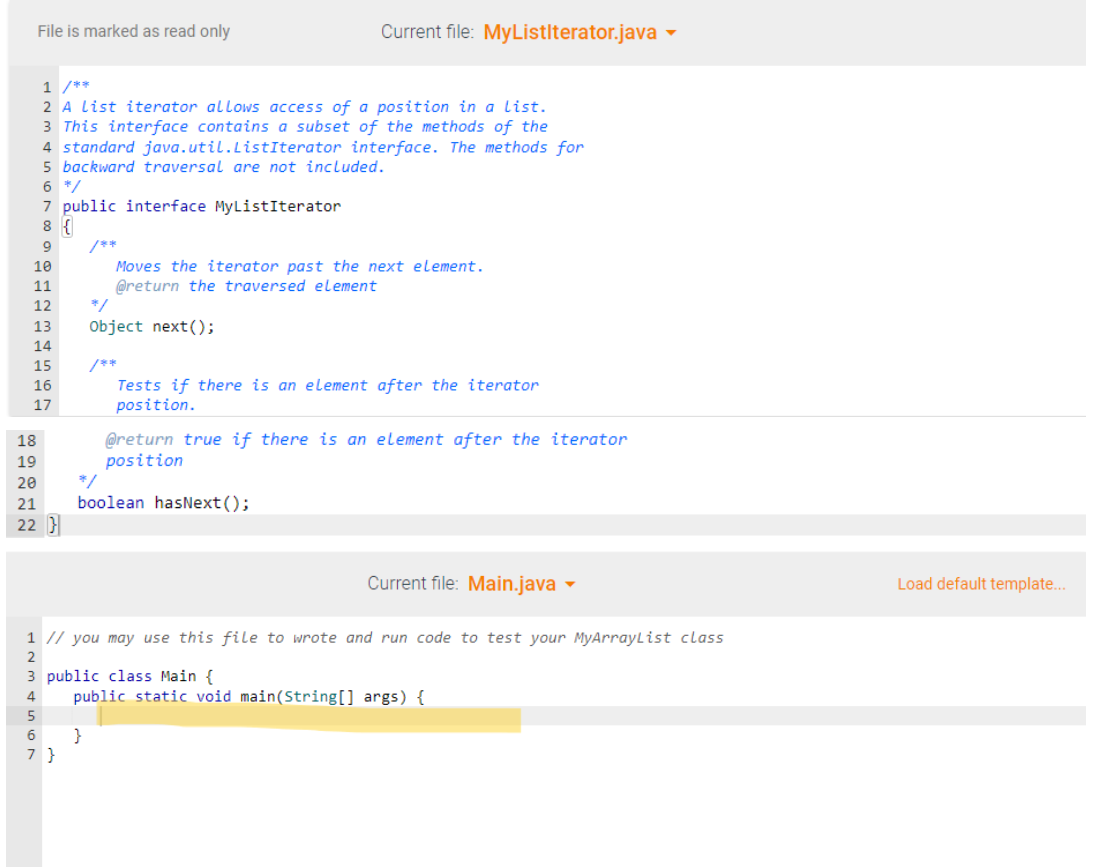The height and width of the screenshot is (867, 1105).
Task: Click line number 4 in Main.java gutter
Action: pyautogui.click(x=31, y=696)
